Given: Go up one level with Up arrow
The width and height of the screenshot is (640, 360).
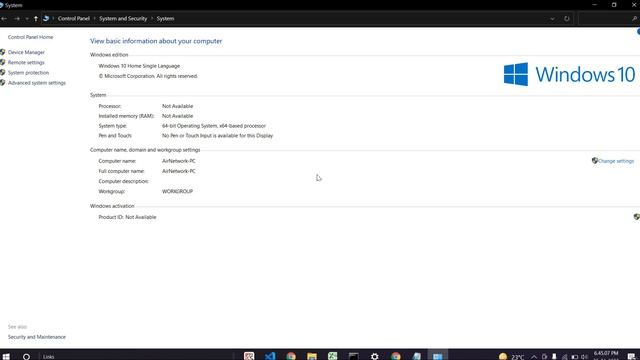Looking at the screenshot, I should click(36, 19).
